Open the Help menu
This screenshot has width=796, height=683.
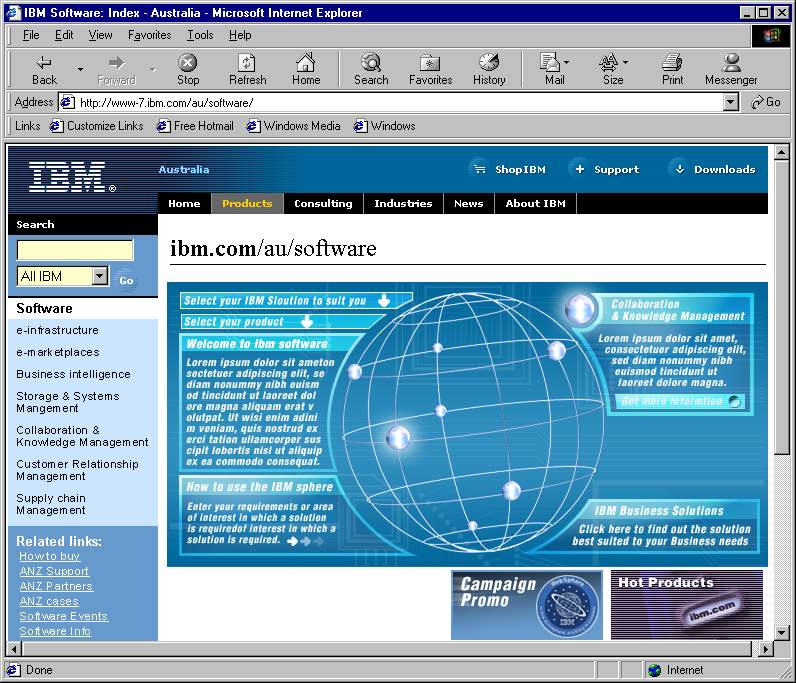[x=240, y=35]
